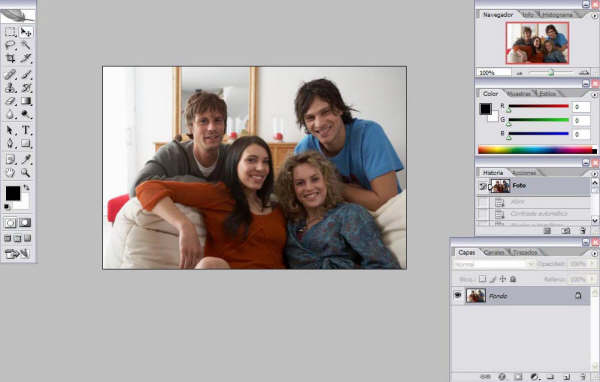The width and height of the screenshot is (600, 382).
Task: Click the feather logo at toolbox top
Action: [x=18, y=15]
